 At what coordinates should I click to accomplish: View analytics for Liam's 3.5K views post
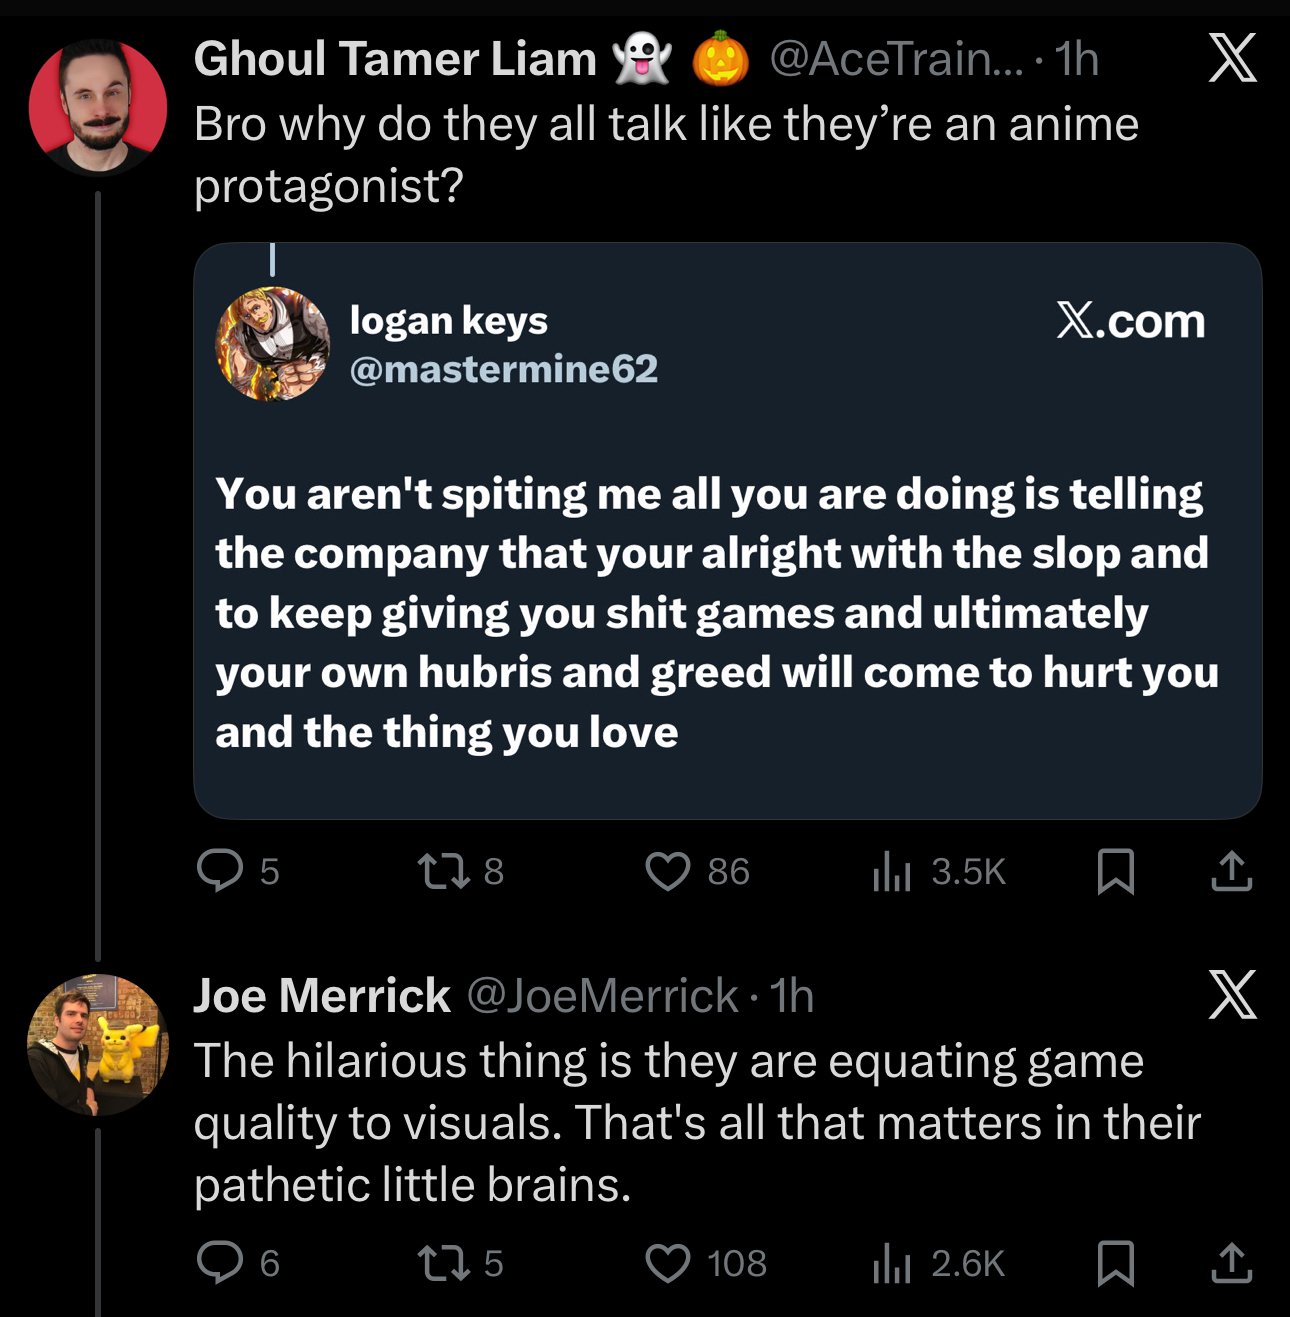click(x=892, y=870)
